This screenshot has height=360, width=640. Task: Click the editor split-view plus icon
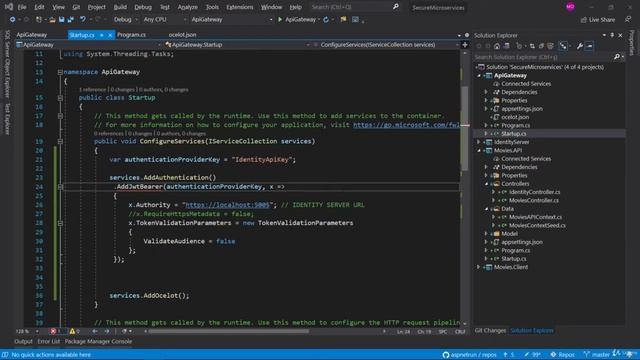point(464,44)
